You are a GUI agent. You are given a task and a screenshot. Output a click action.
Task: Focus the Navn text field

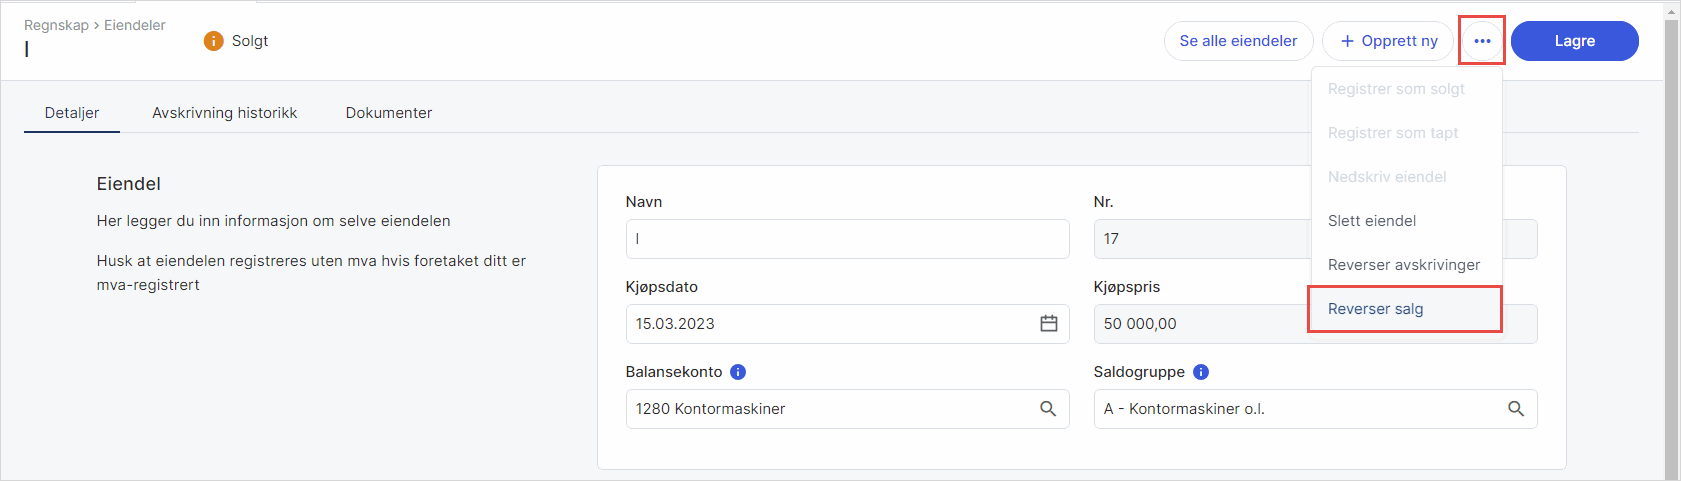(846, 239)
